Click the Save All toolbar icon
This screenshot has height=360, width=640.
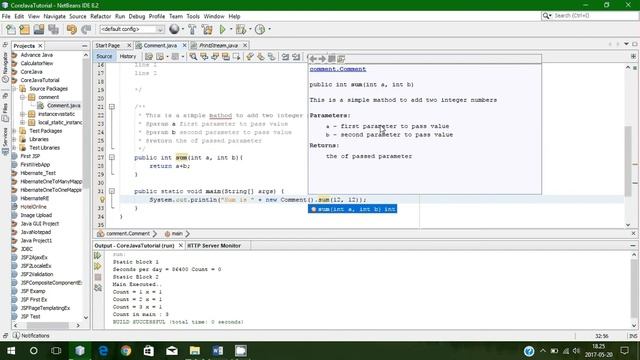point(53,29)
